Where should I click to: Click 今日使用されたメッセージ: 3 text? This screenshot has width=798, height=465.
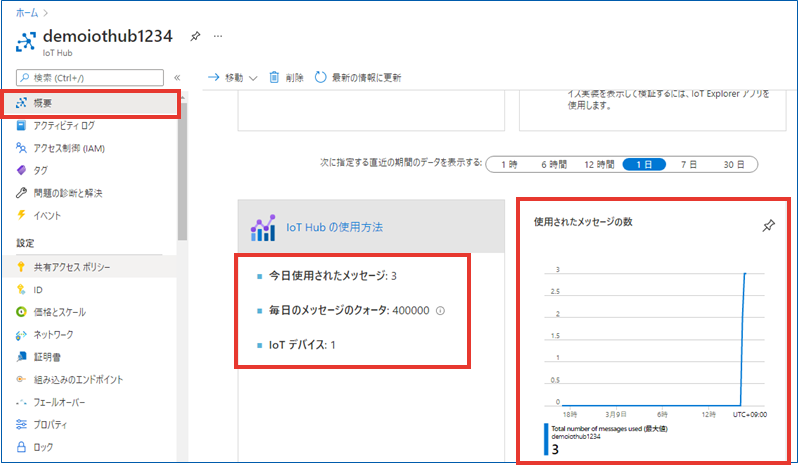point(333,276)
